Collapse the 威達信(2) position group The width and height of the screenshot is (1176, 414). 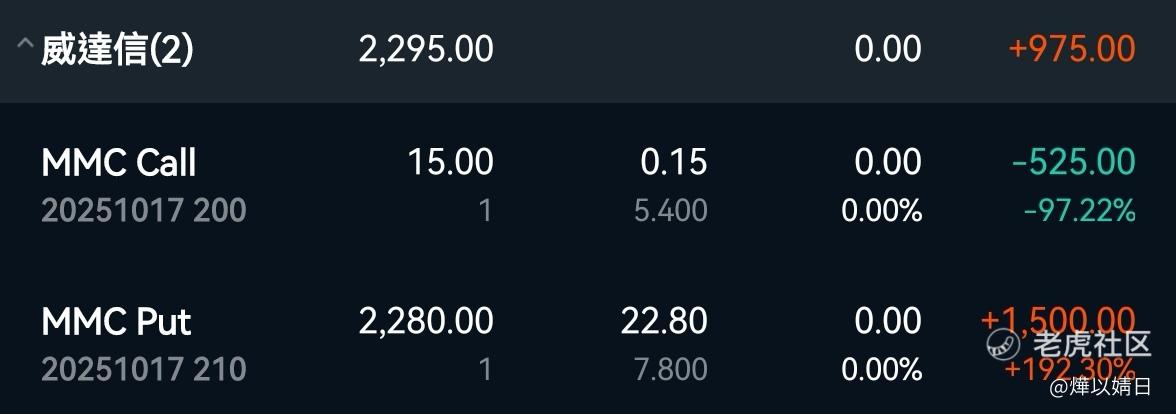[22, 46]
